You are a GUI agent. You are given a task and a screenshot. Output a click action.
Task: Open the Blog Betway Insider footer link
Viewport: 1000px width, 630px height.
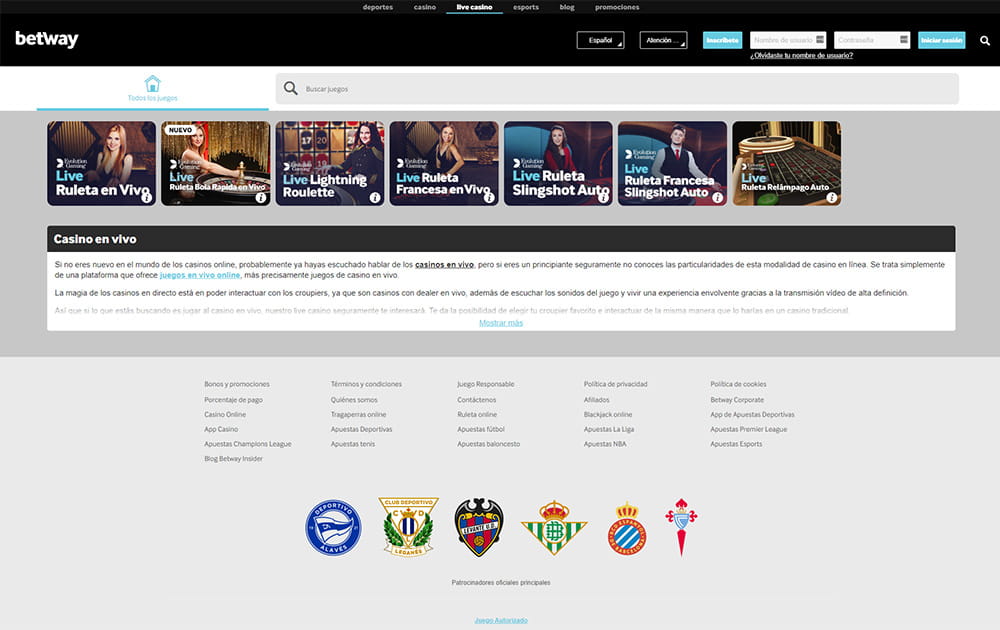[x=233, y=459]
